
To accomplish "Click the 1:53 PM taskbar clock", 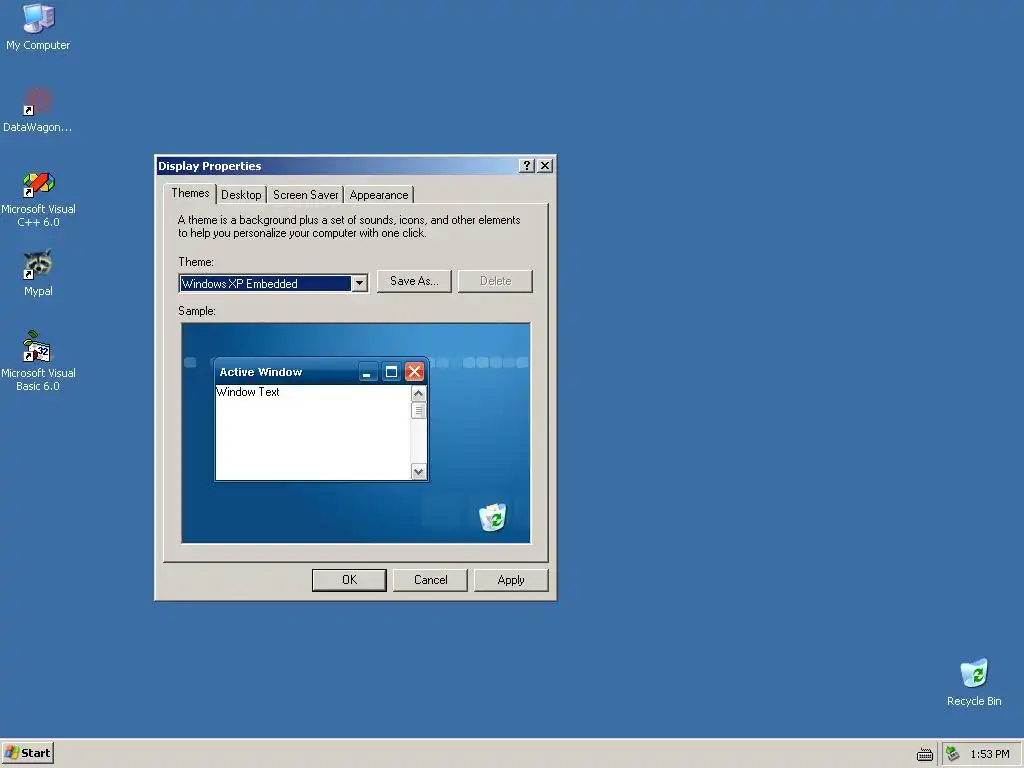I will pyautogui.click(x=989, y=754).
